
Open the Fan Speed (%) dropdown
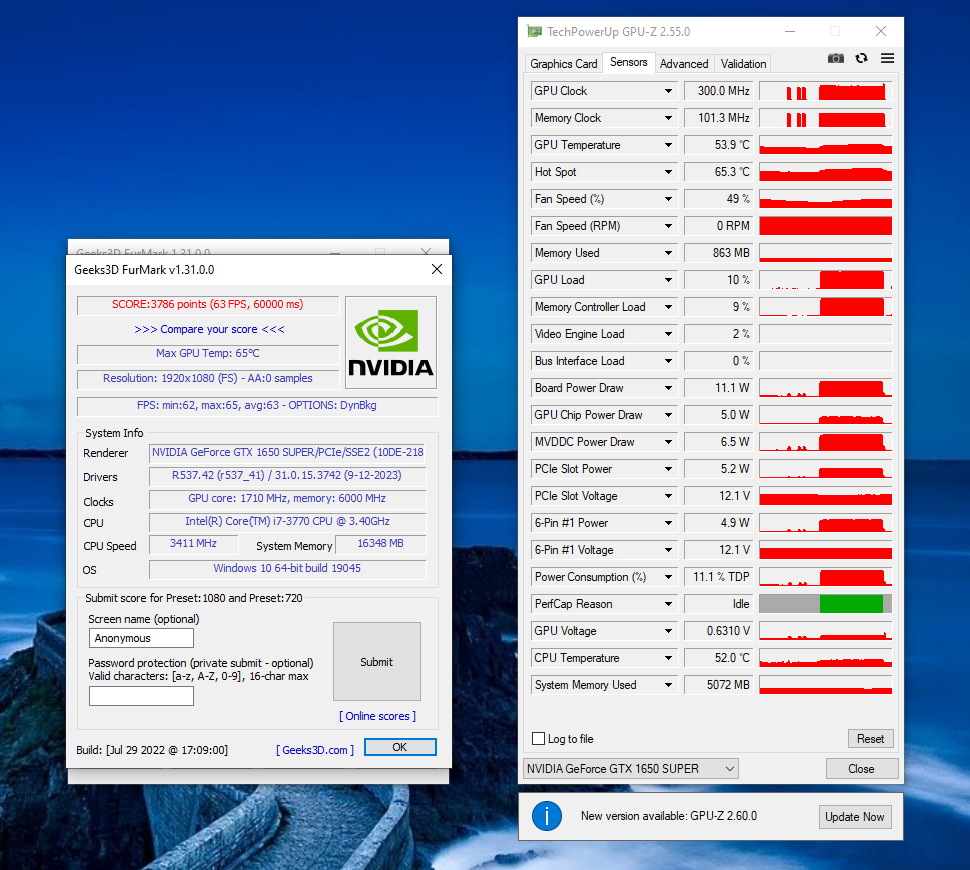click(x=668, y=199)
